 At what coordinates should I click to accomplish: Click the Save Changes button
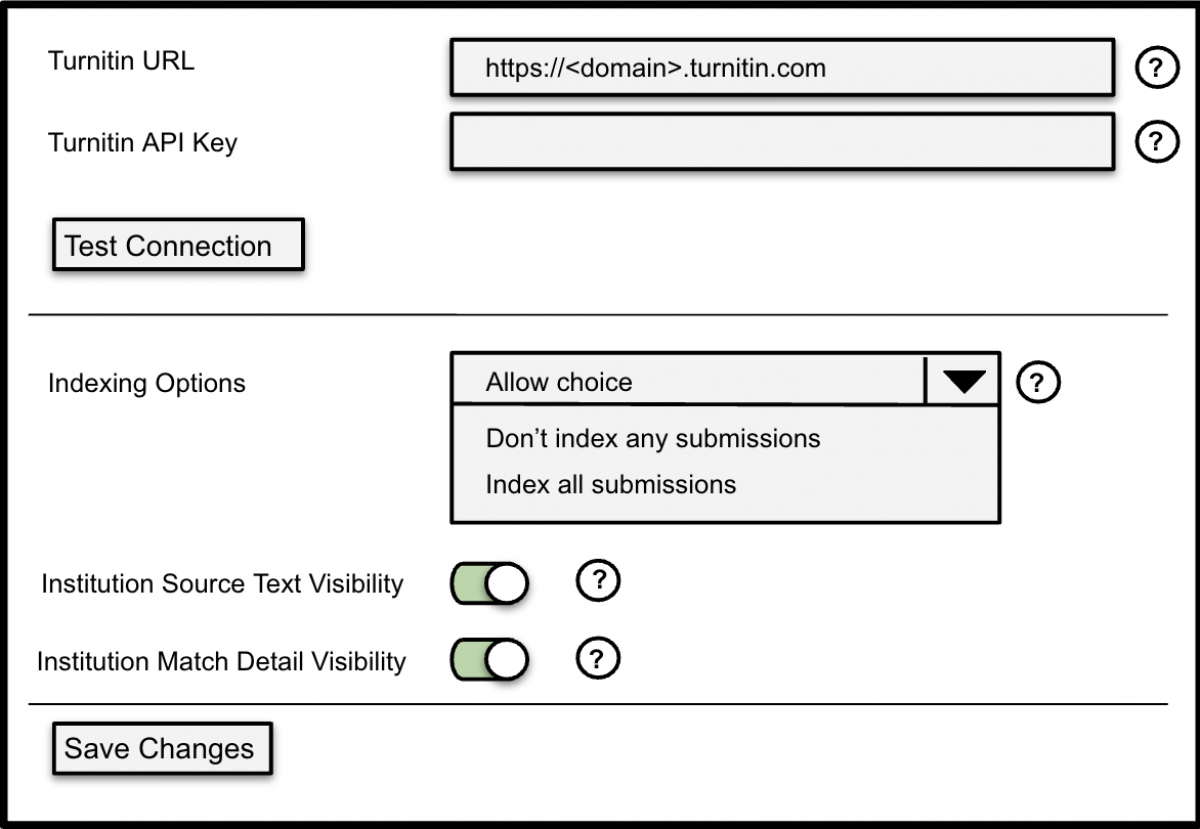coord(161,749)
